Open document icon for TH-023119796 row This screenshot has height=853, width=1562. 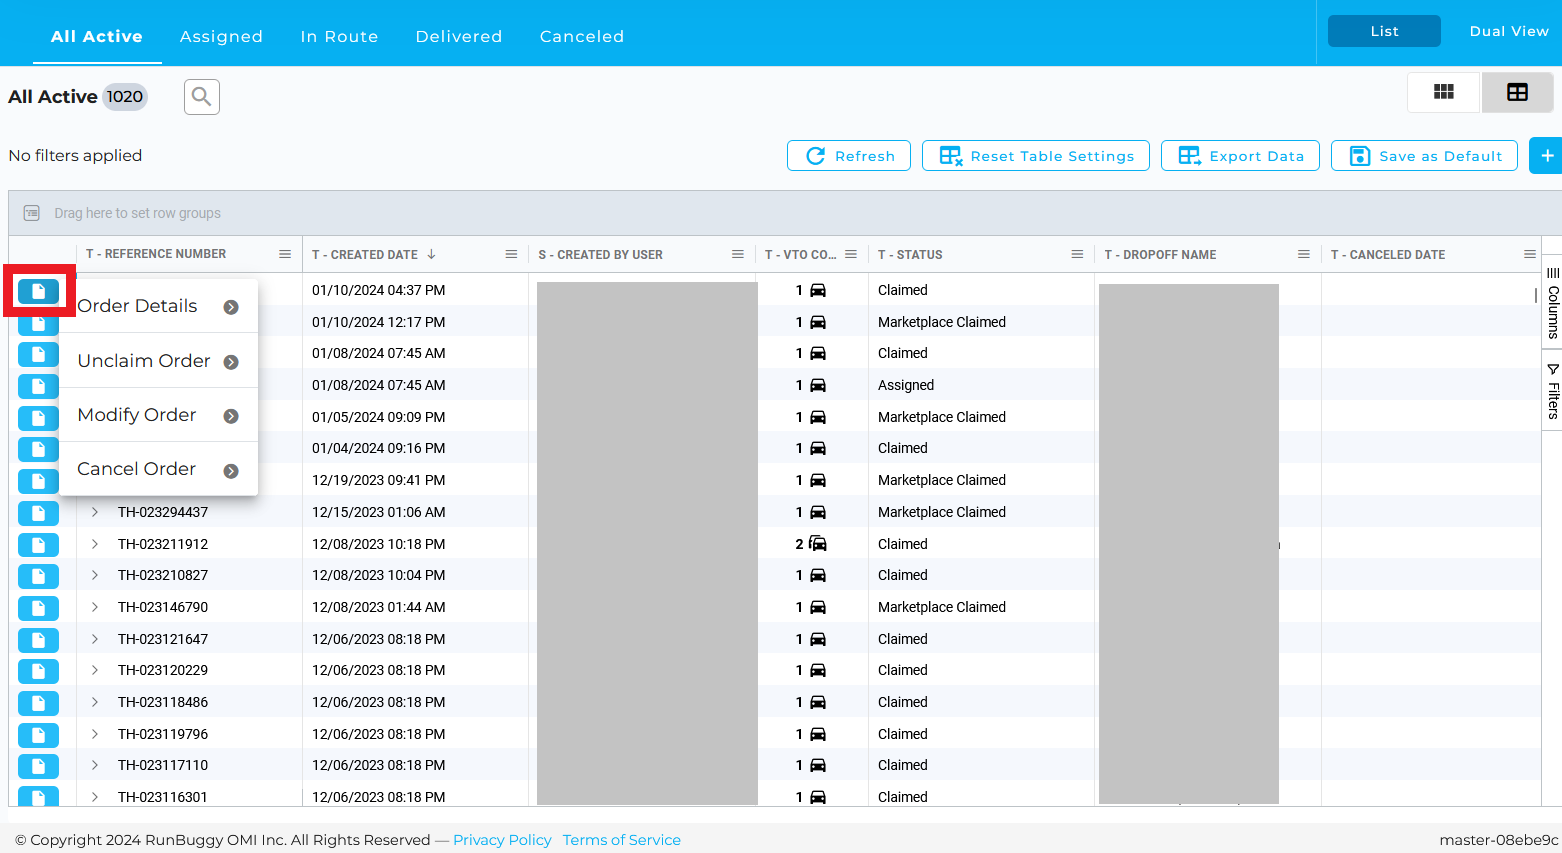click(x=38, y=735)
